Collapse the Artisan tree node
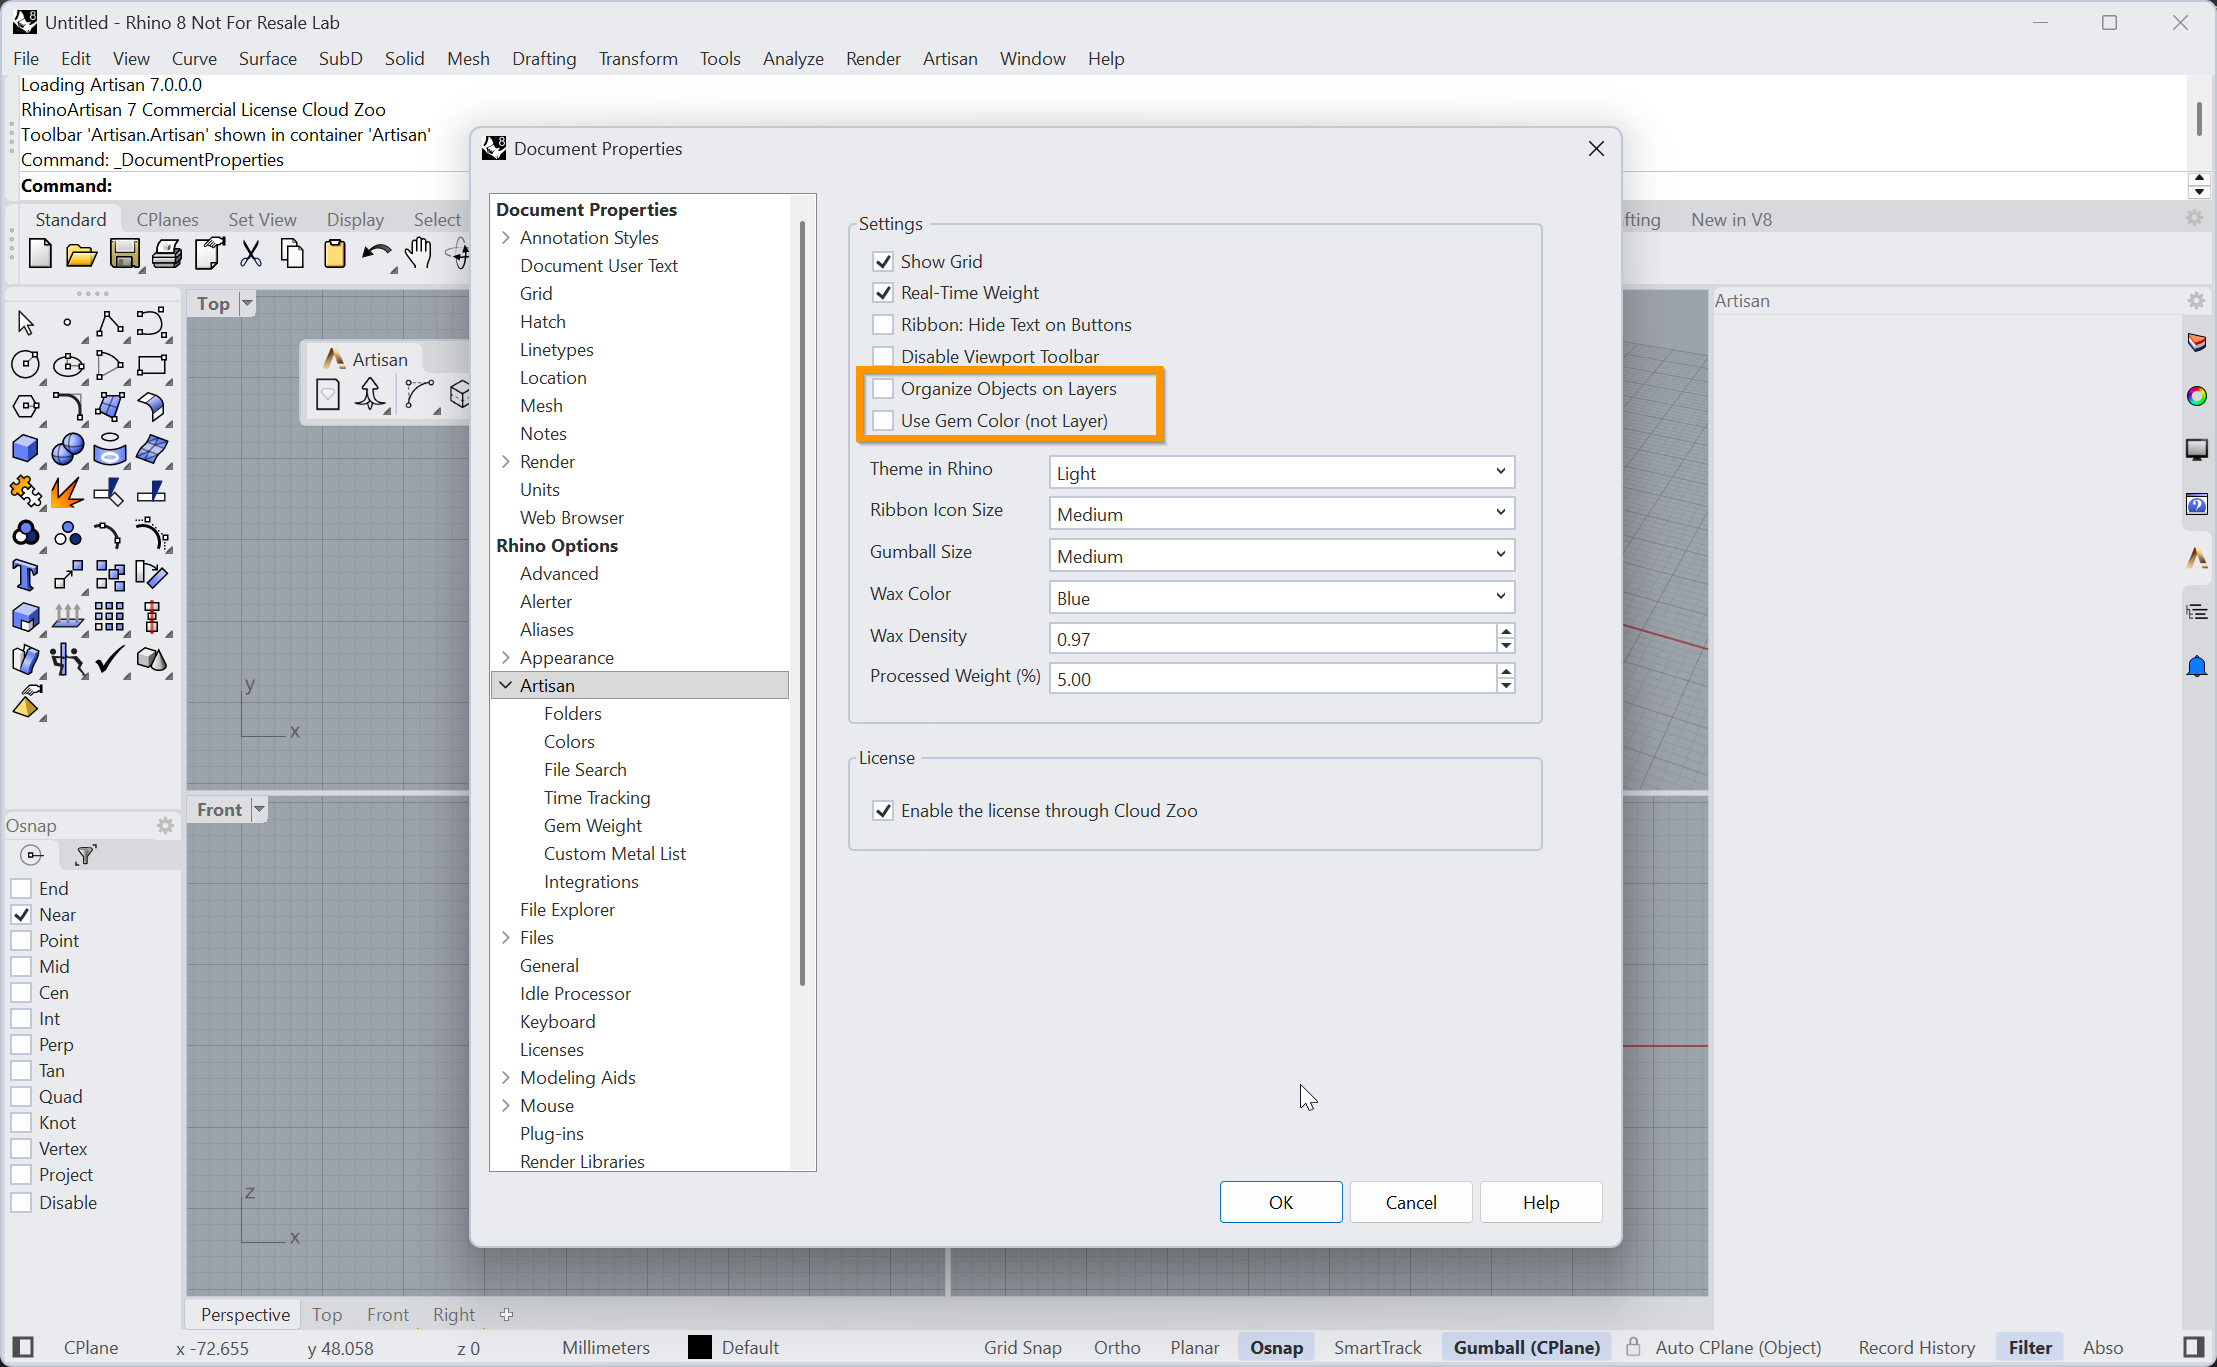The width and height of the screenshot is (2217, 1367). coord(506,686)
